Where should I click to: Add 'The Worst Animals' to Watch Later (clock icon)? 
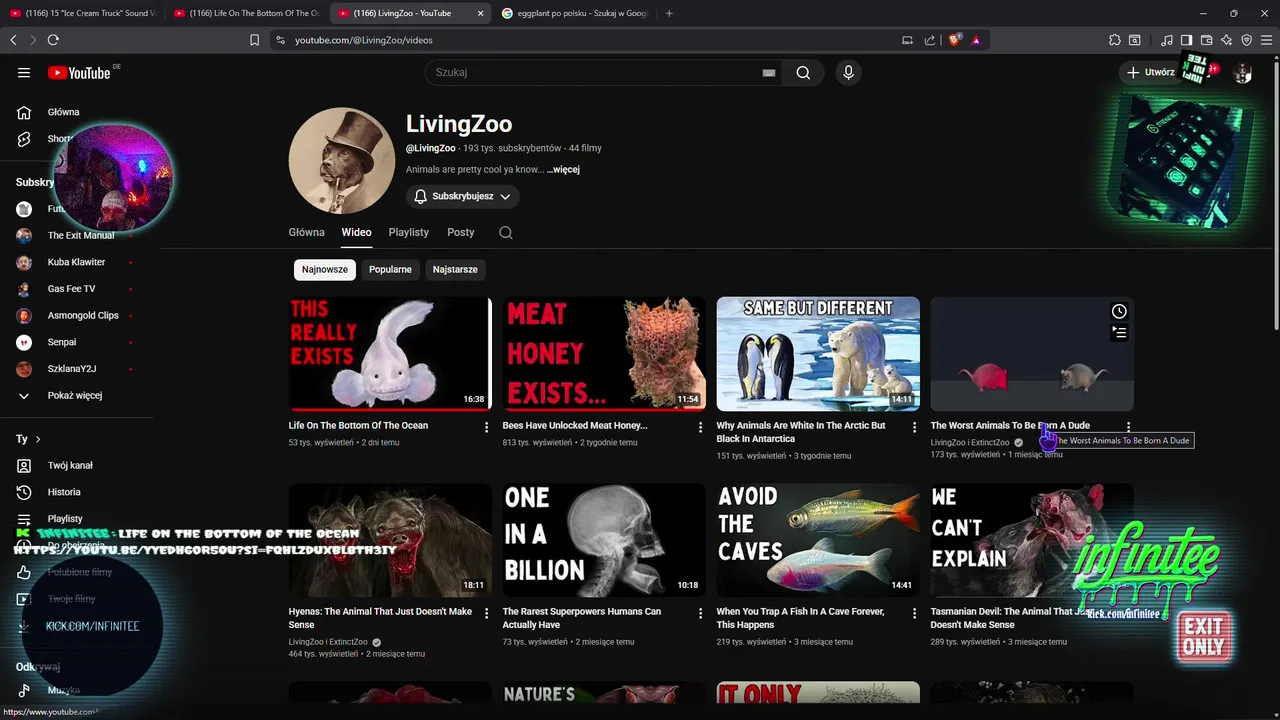point(1119,311)
